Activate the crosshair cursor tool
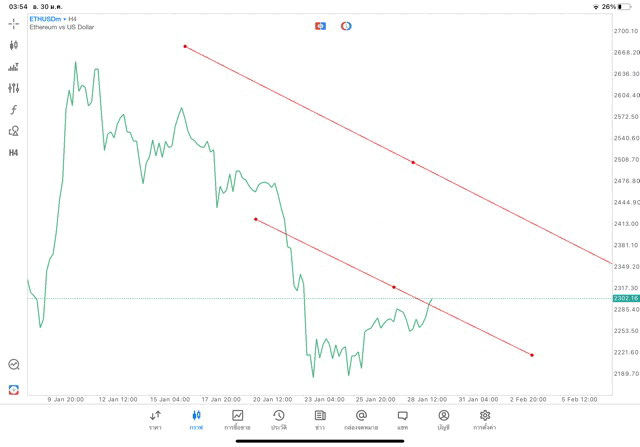Image resolution: width=640 pixels, height=447 pixels. click(14, 22)
